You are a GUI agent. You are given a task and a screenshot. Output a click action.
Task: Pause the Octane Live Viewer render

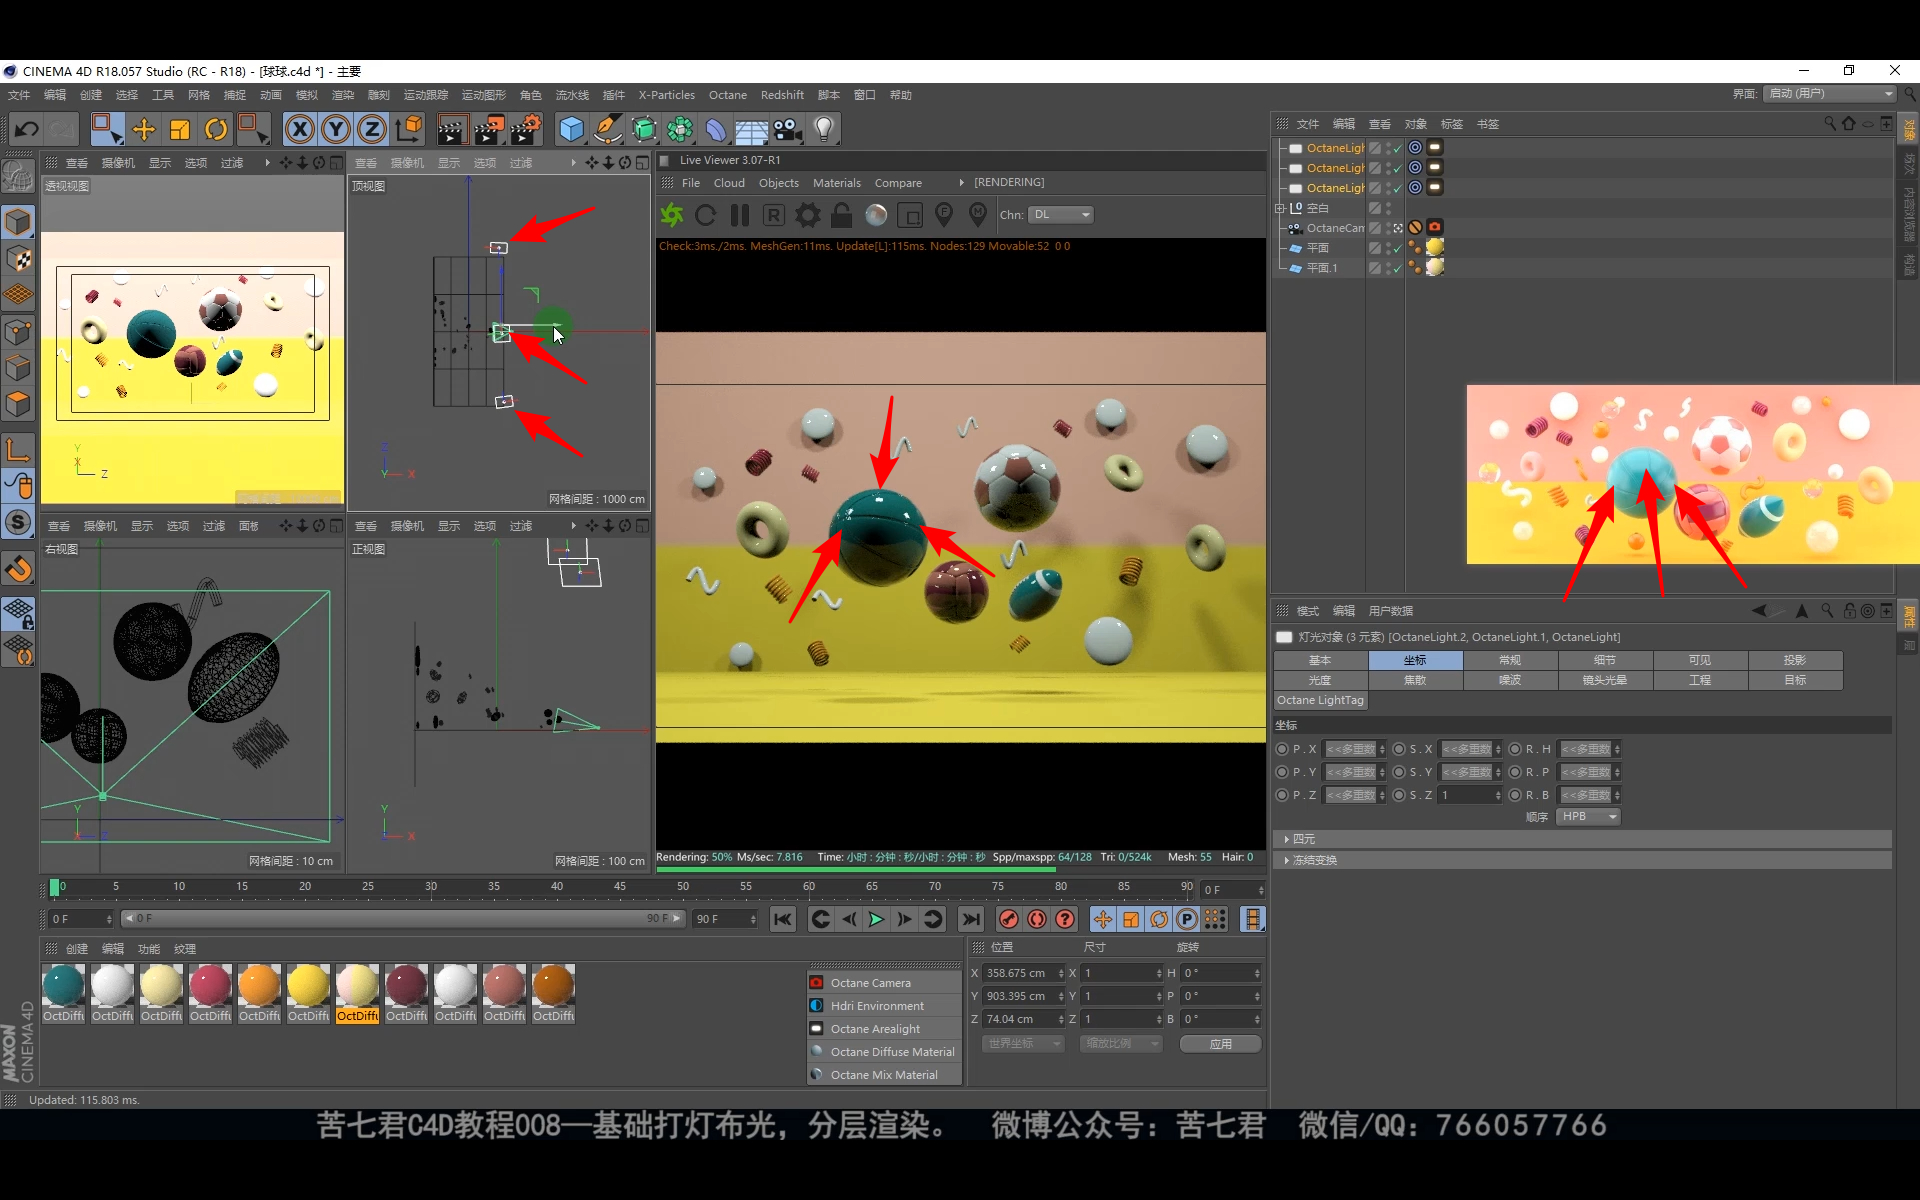coord(740,215)
